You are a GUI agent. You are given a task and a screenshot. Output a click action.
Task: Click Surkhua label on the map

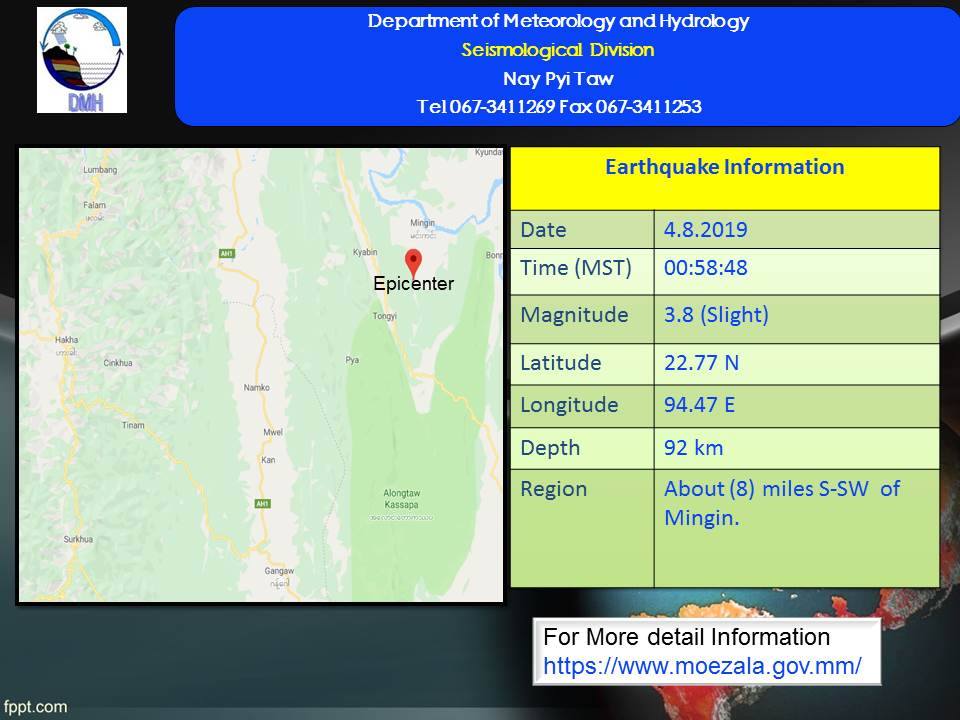coord(78,539)
